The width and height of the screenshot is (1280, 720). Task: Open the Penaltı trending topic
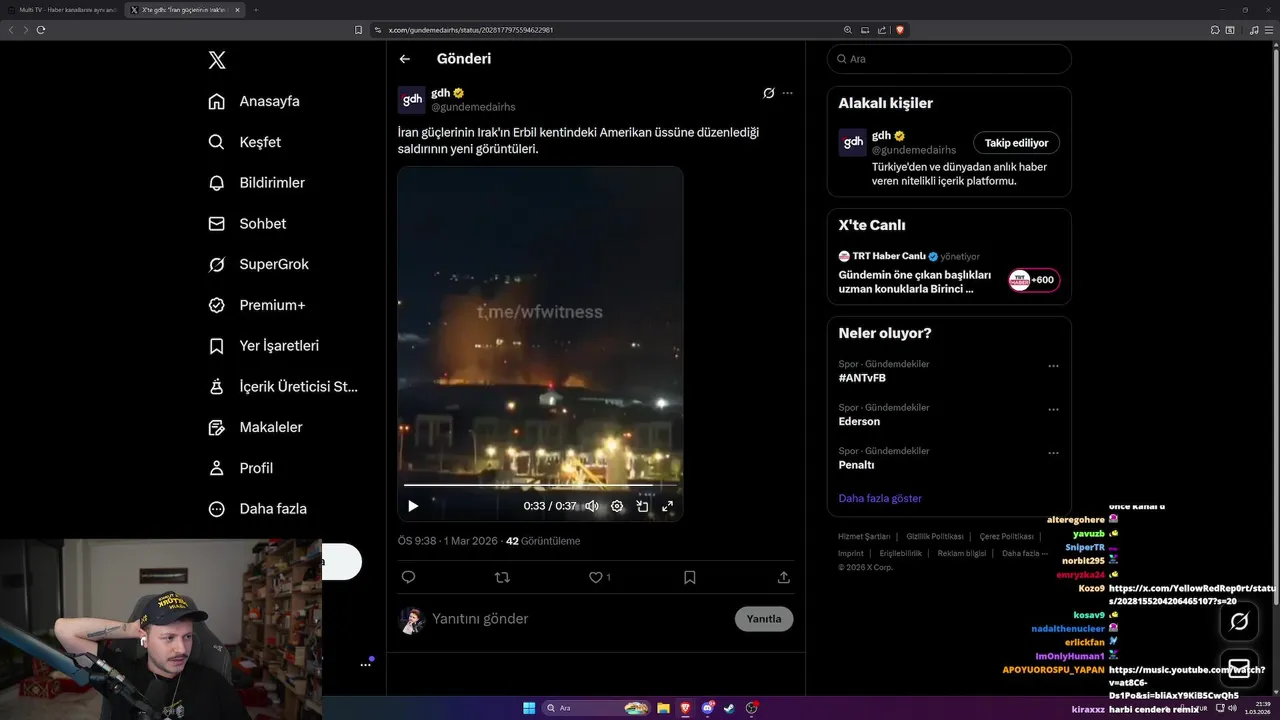click(856, 465)
